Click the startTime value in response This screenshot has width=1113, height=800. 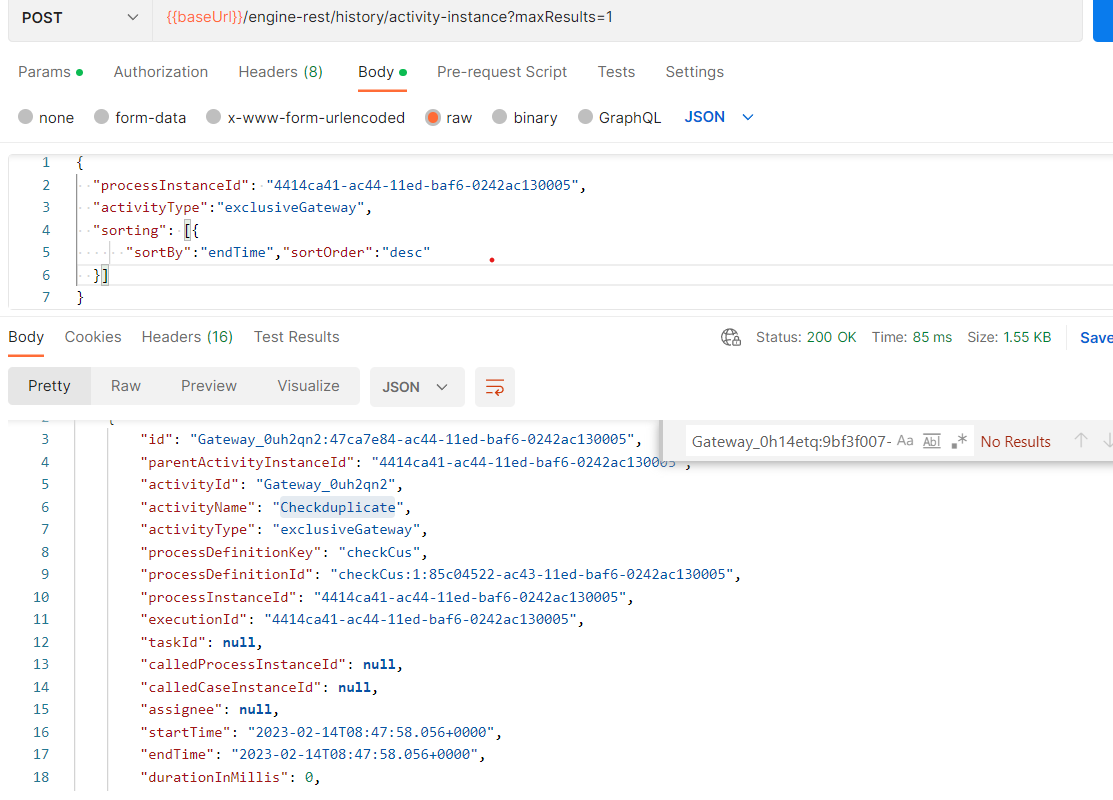(371, 732)
